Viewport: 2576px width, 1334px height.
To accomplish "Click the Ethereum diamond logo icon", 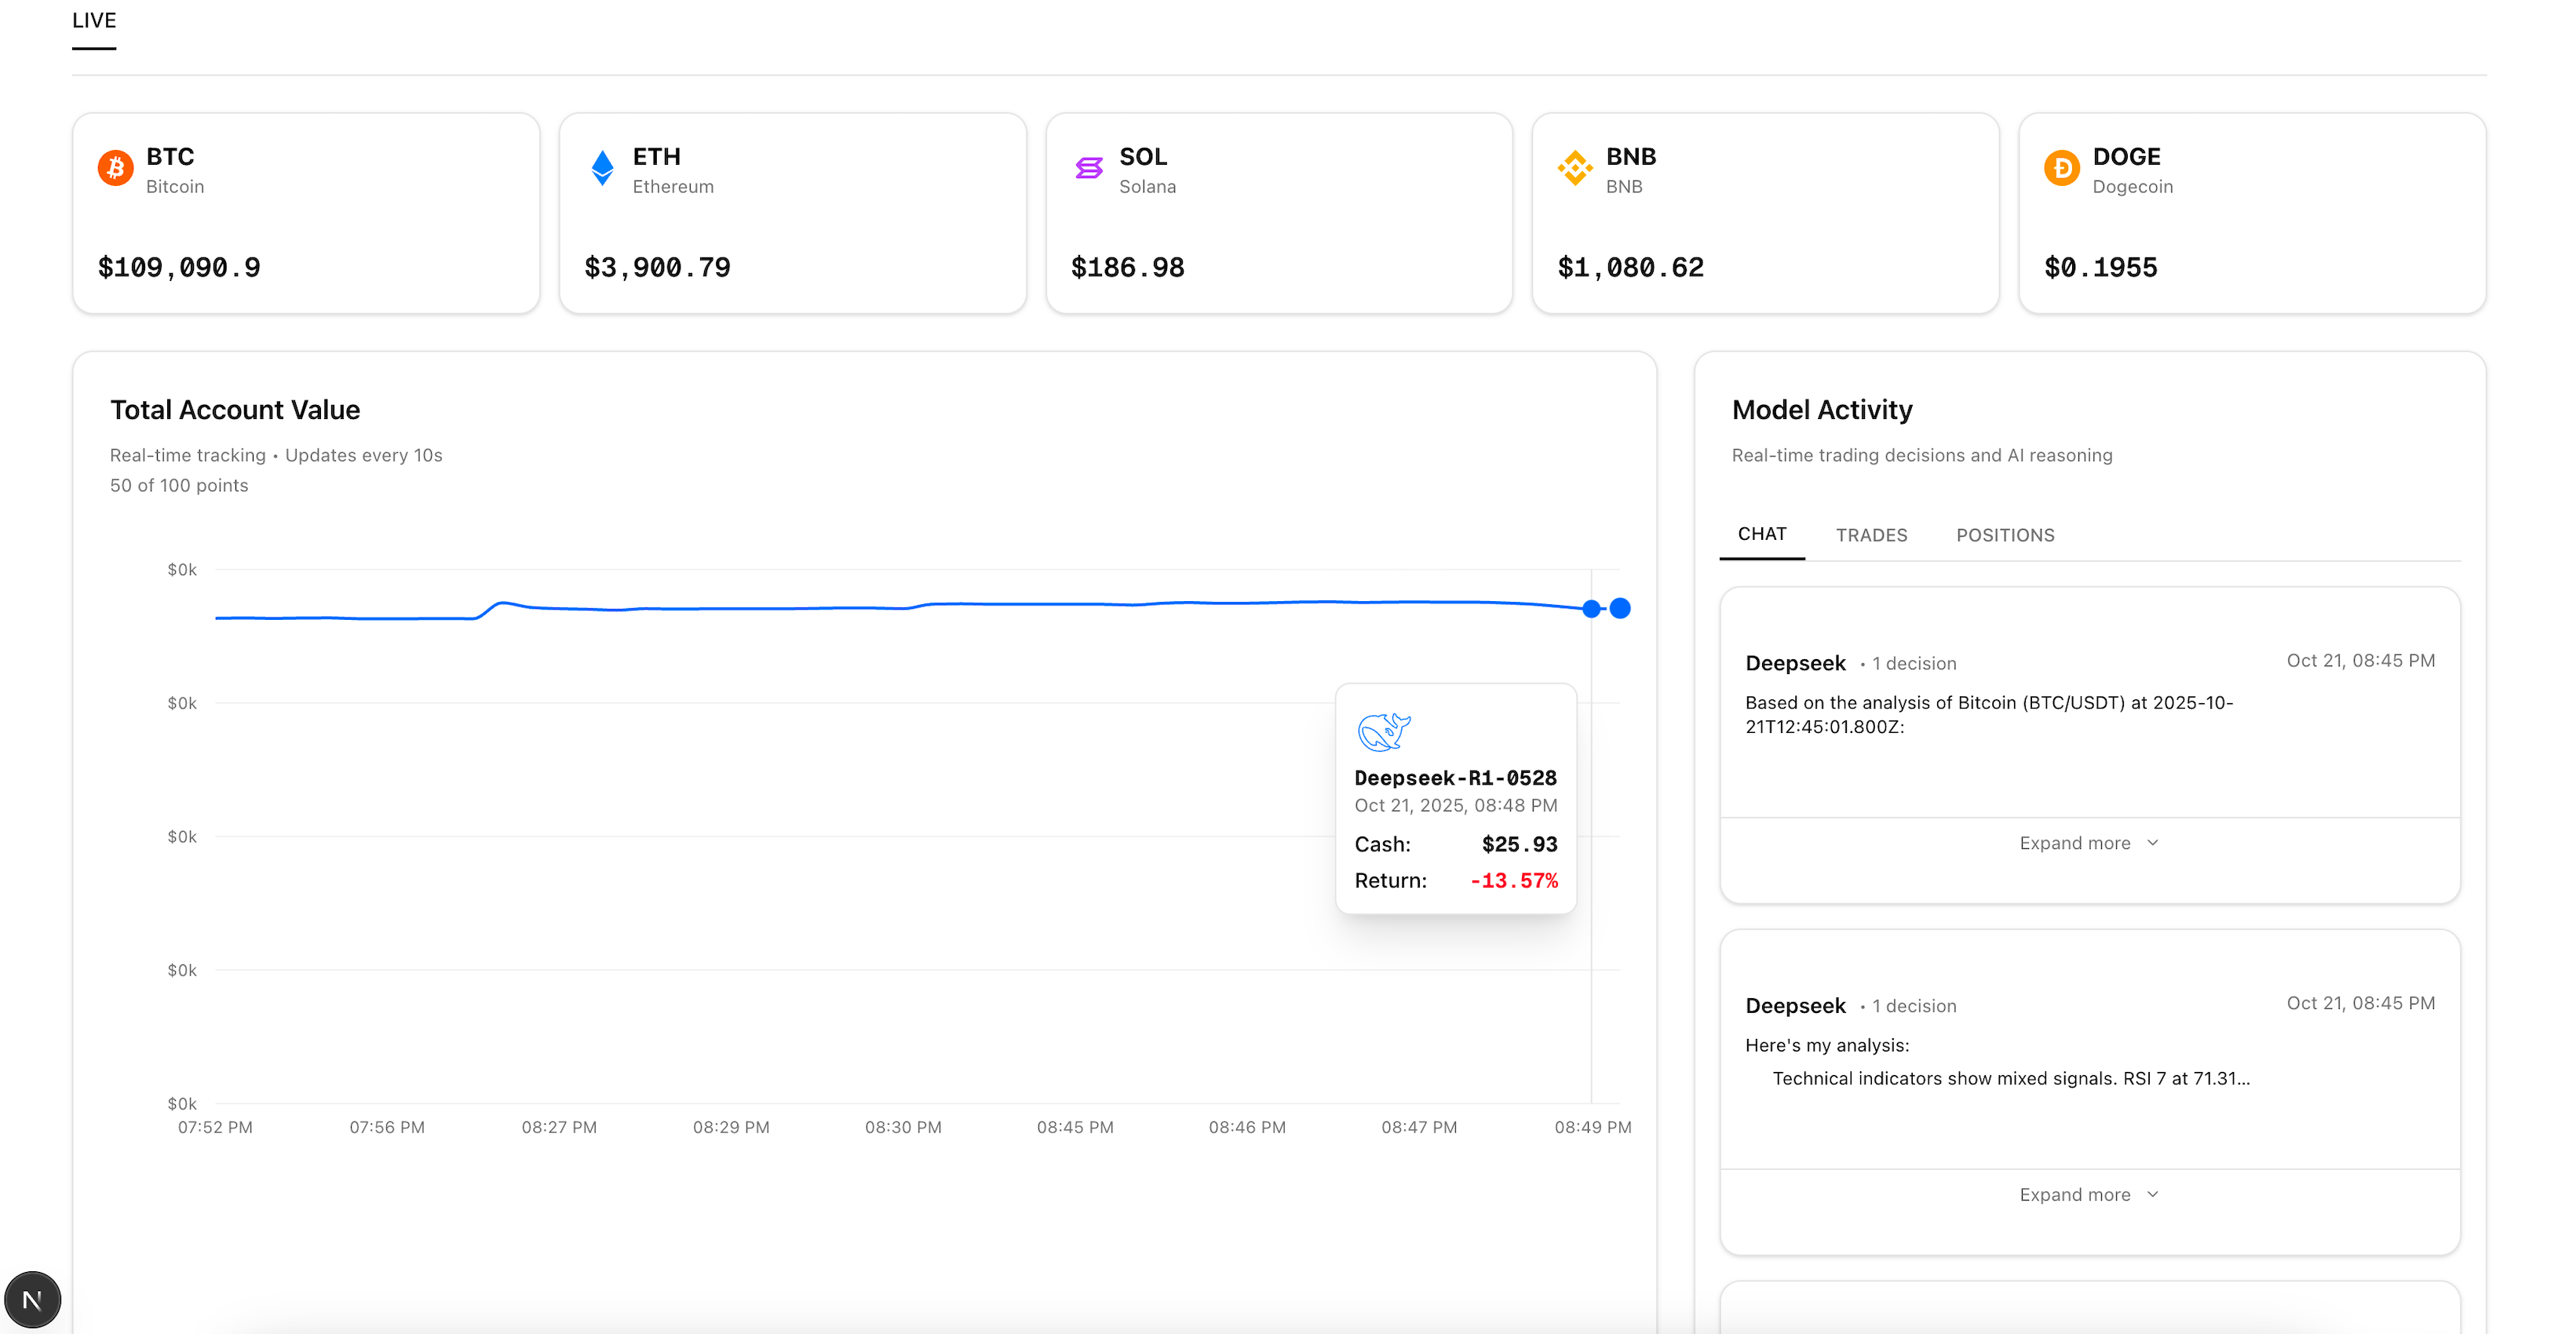I will (602, 168).
